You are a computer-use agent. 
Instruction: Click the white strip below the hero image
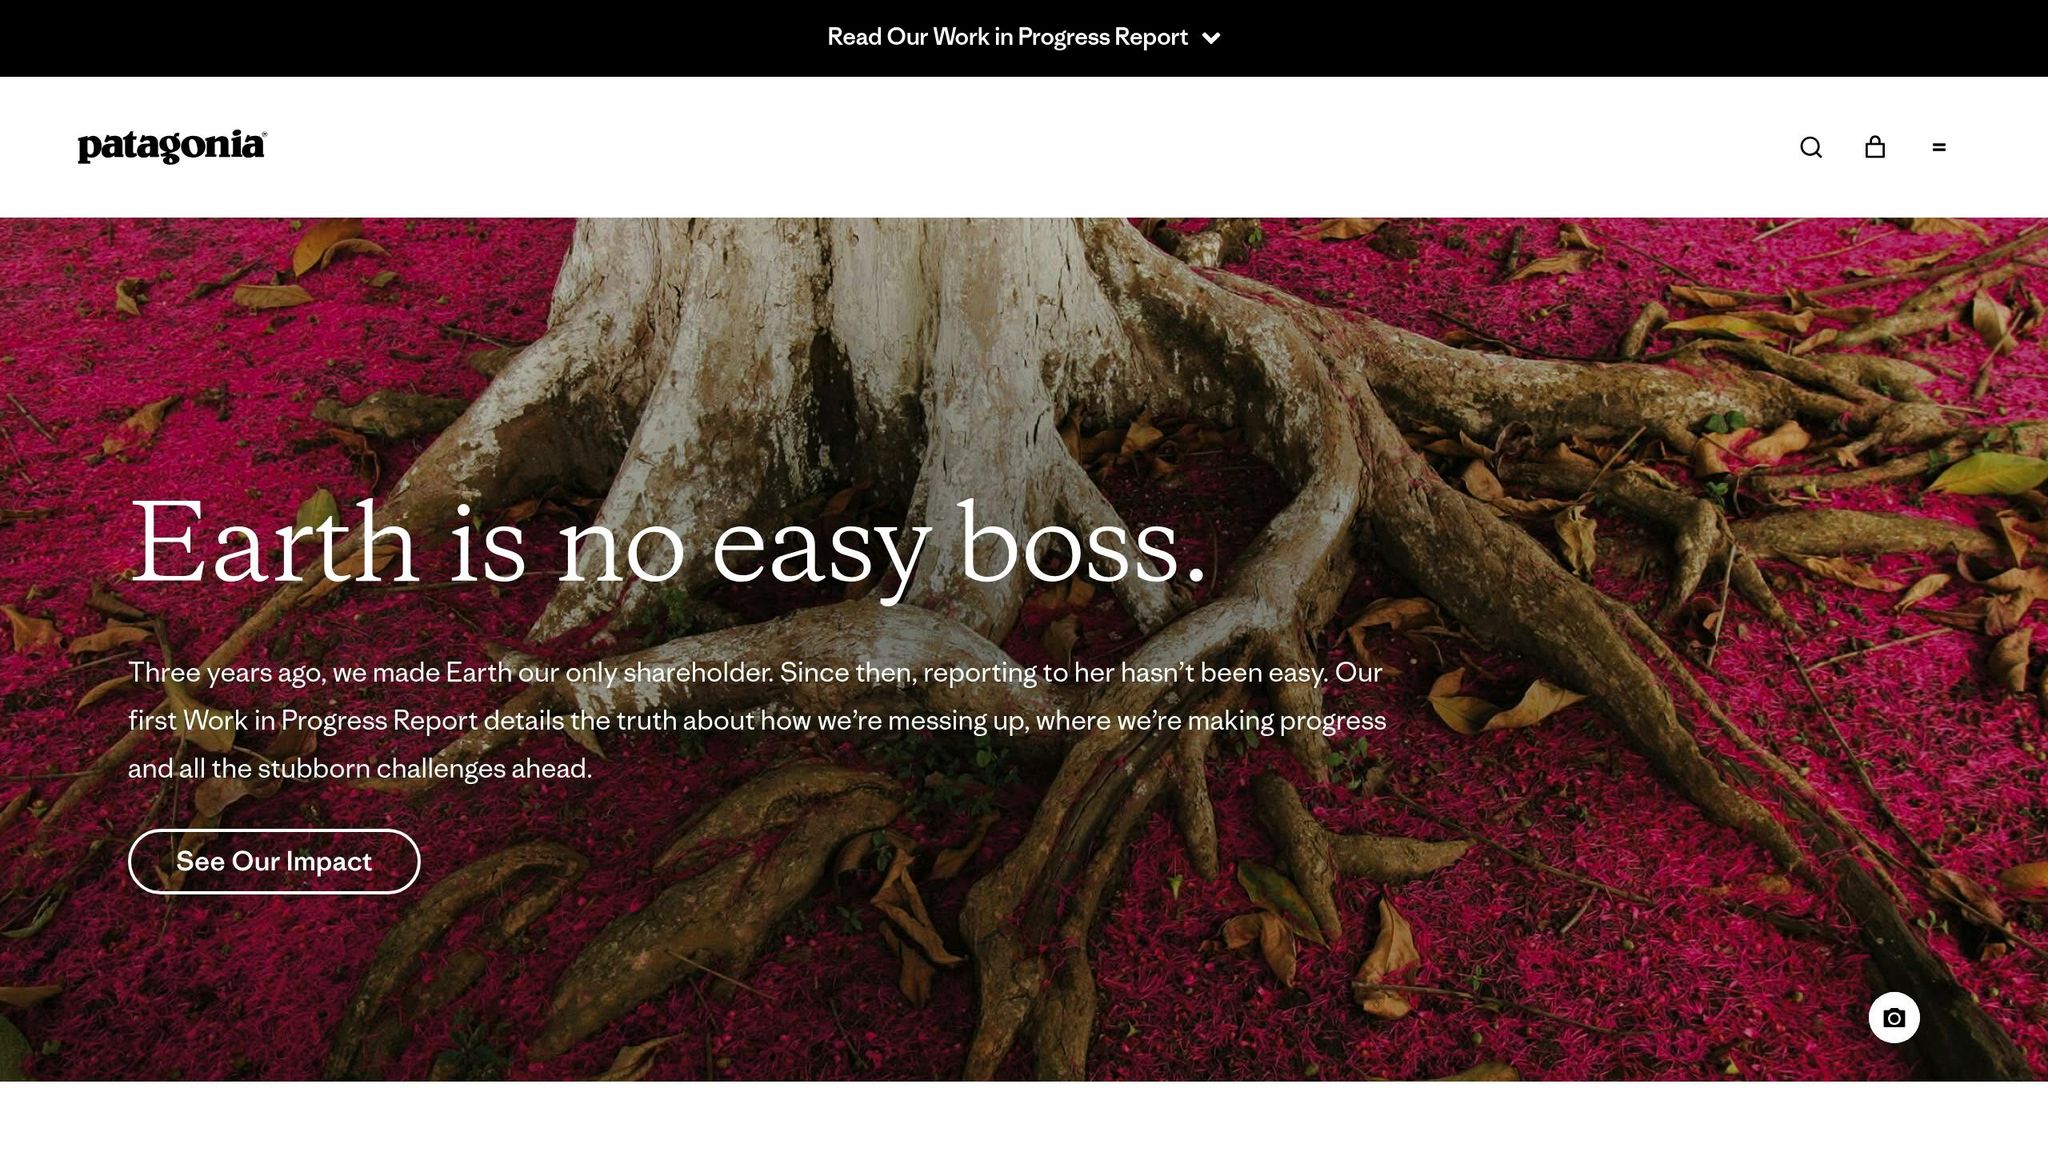pos(1024,1117)
